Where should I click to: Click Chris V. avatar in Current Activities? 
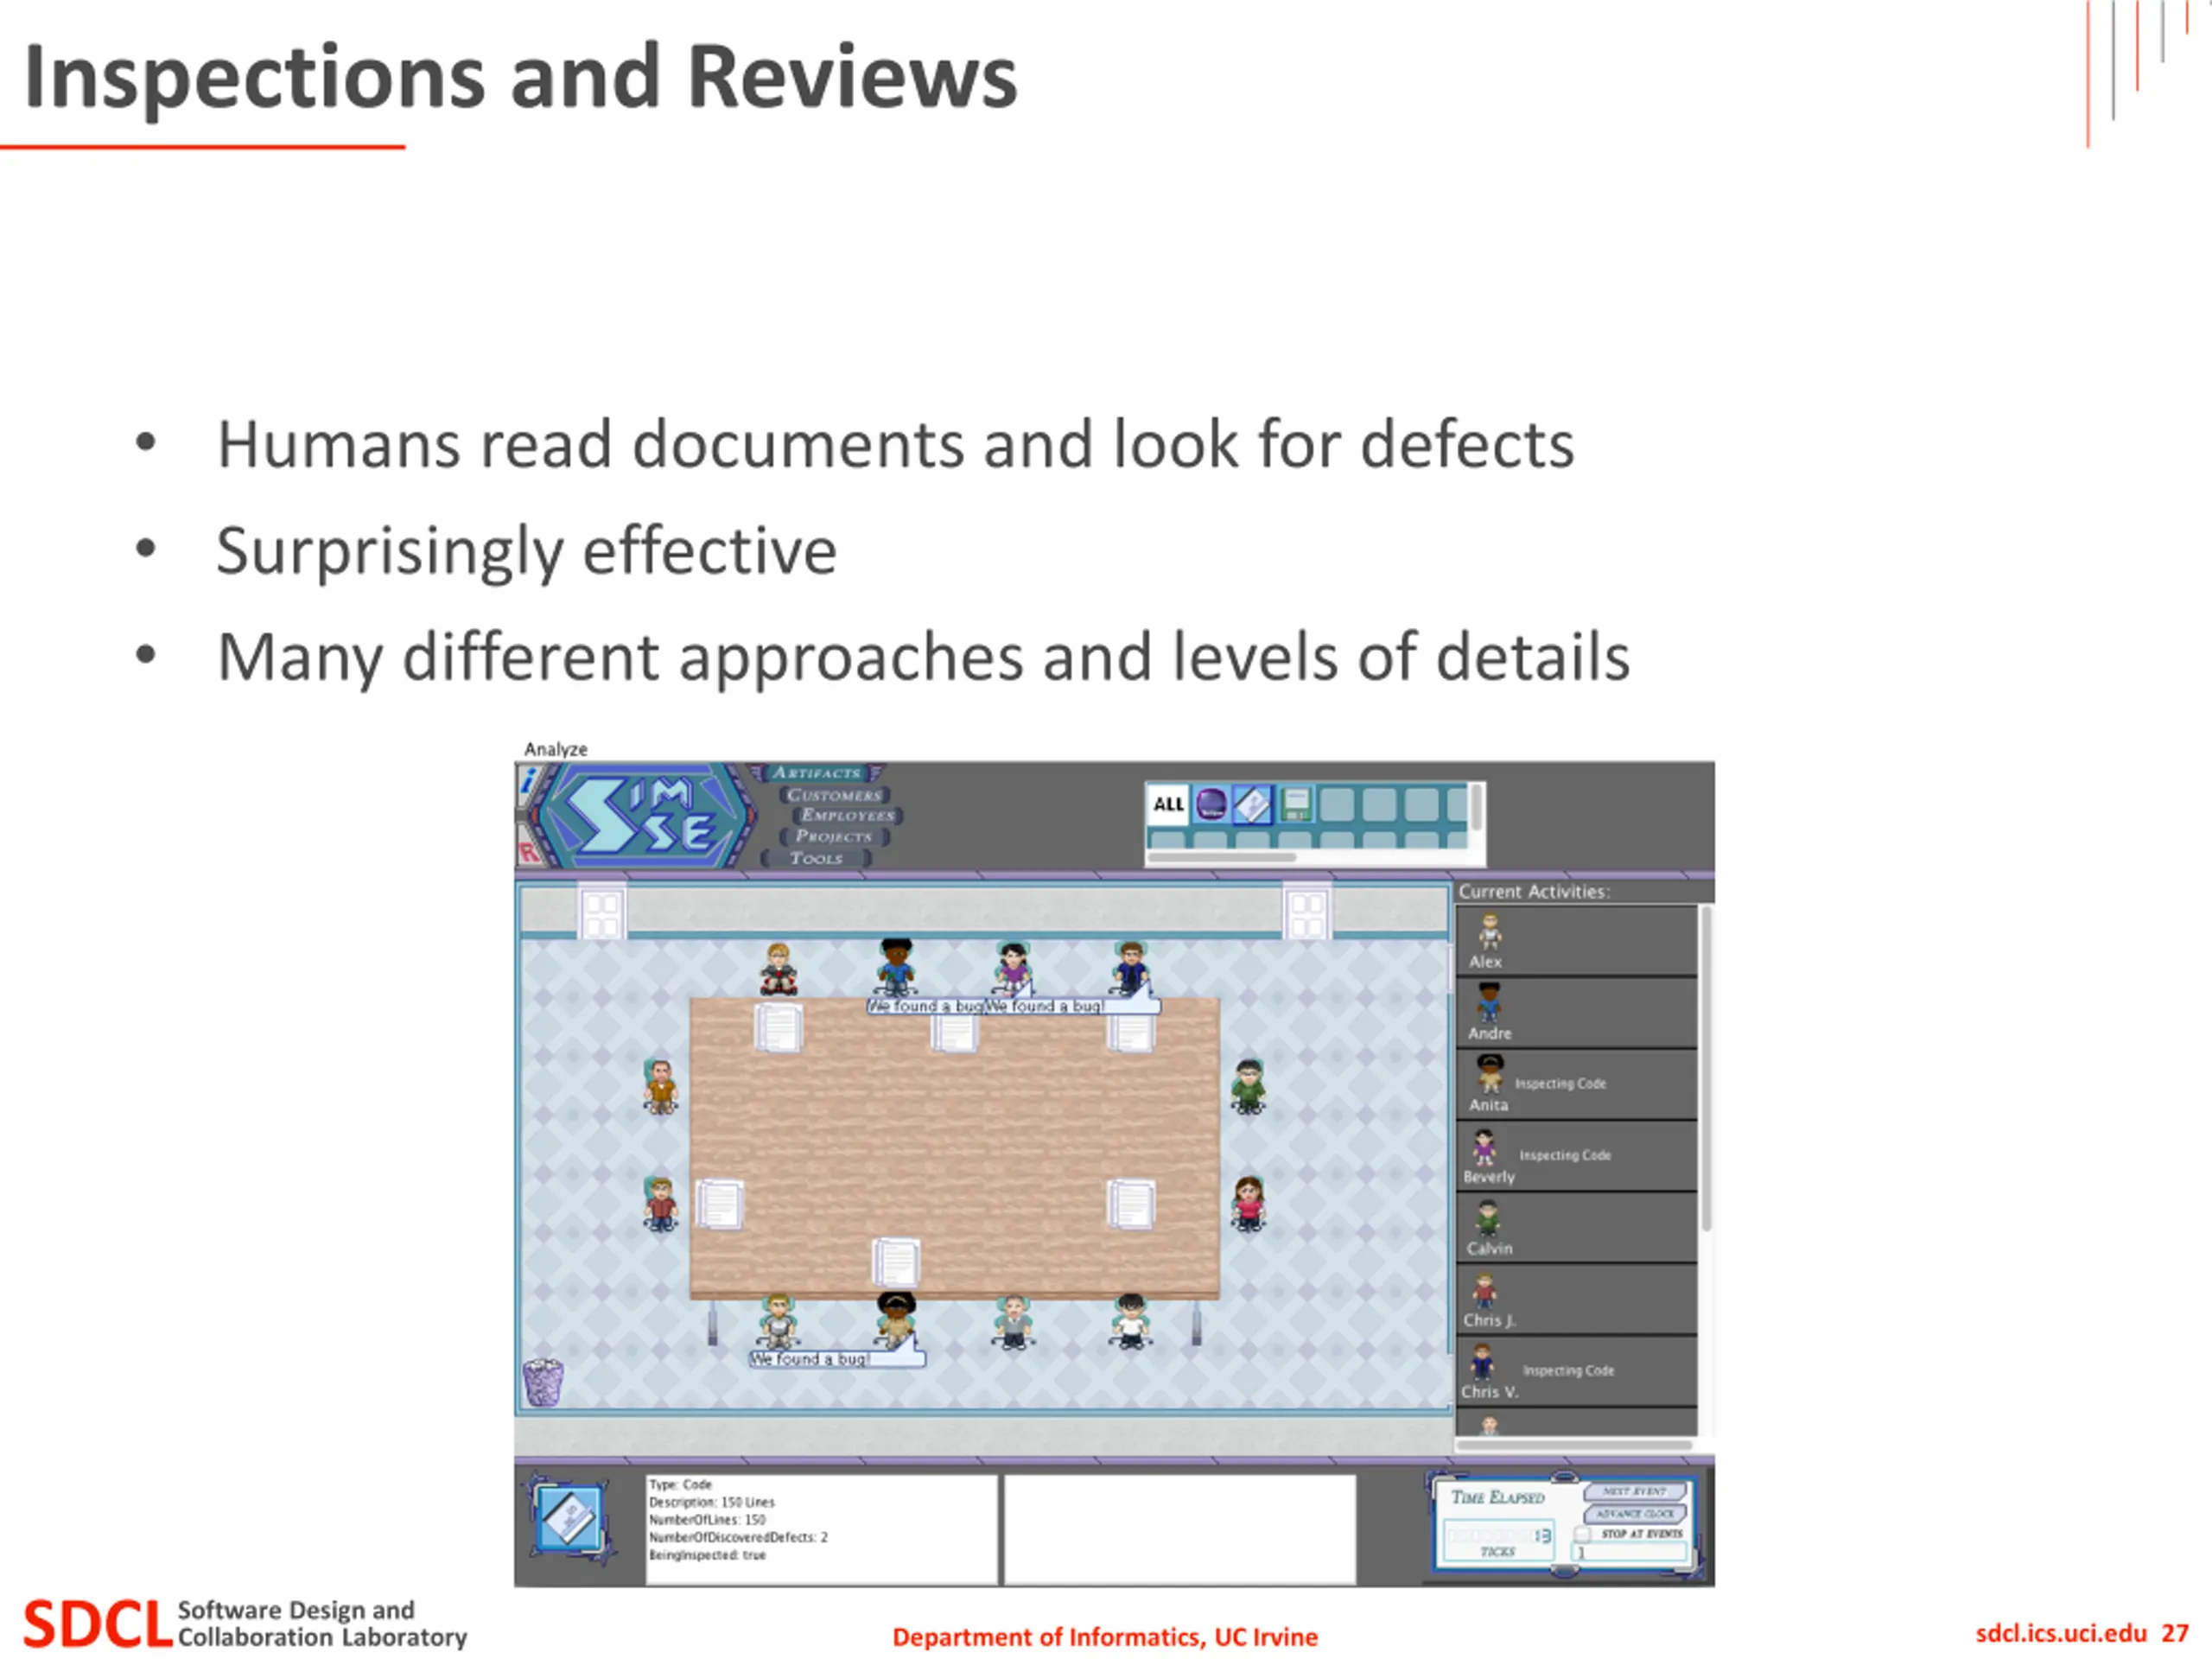click(1482, 1362)
